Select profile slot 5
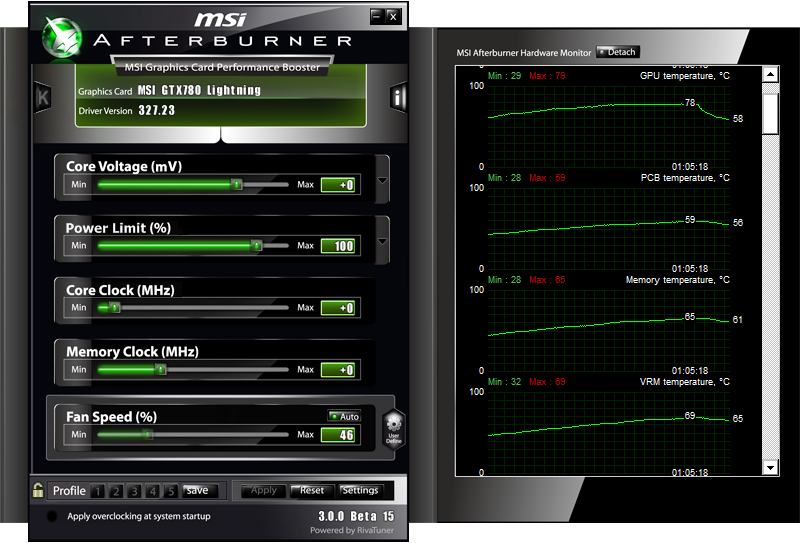 coord(171,491)
